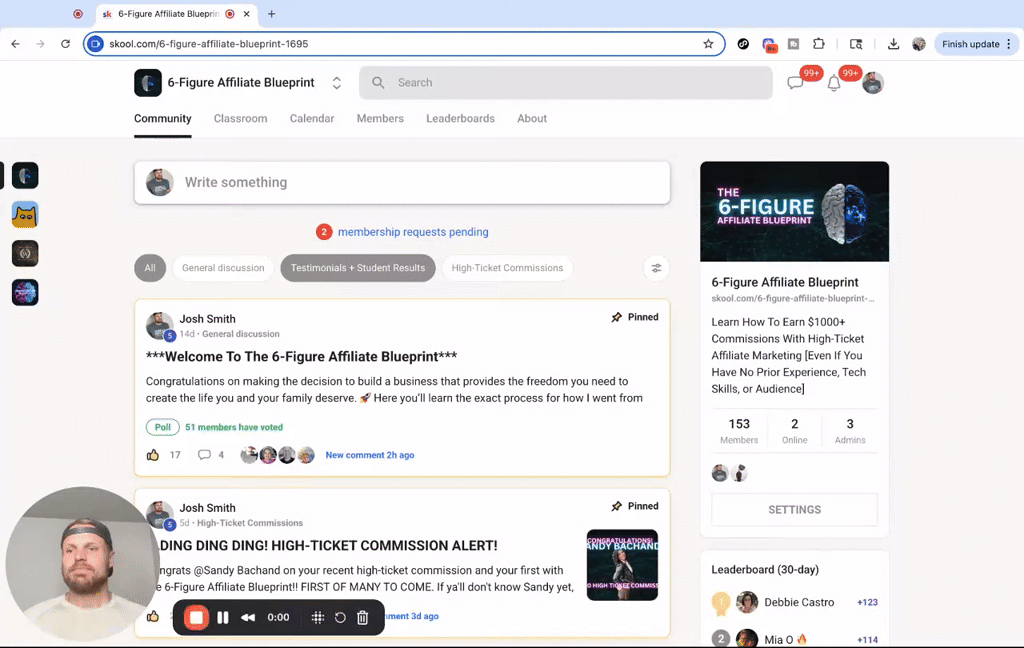Image resolution: width=1024 pixels, height=648 pixels.
Task: Open the blue brain group in sidebar
Action: point(25,293)
